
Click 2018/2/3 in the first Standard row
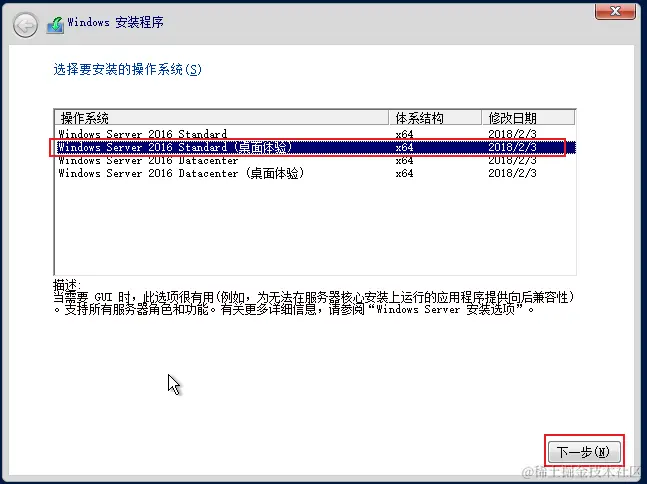point(512,134)
